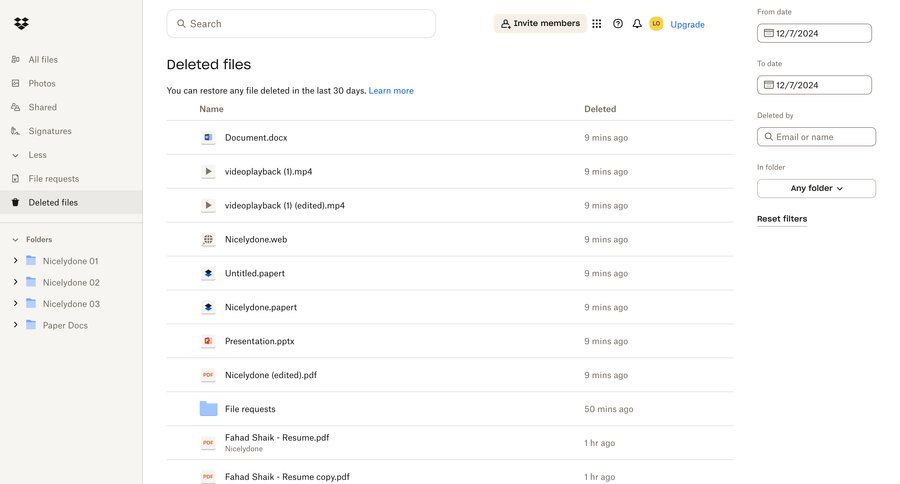Select the Document.docx file name
900x484 pixels.
[x=256, y=138]
